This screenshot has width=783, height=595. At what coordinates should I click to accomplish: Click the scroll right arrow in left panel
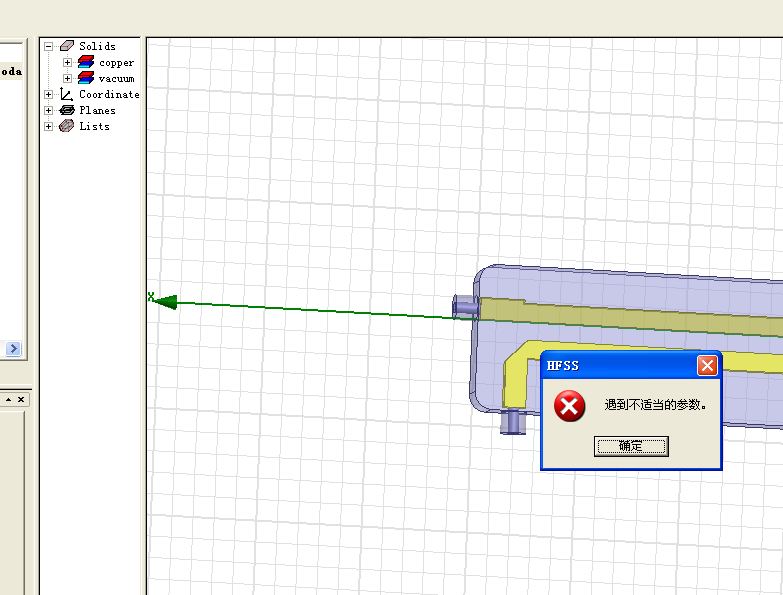pyautogui.click(x=13, y=348)
